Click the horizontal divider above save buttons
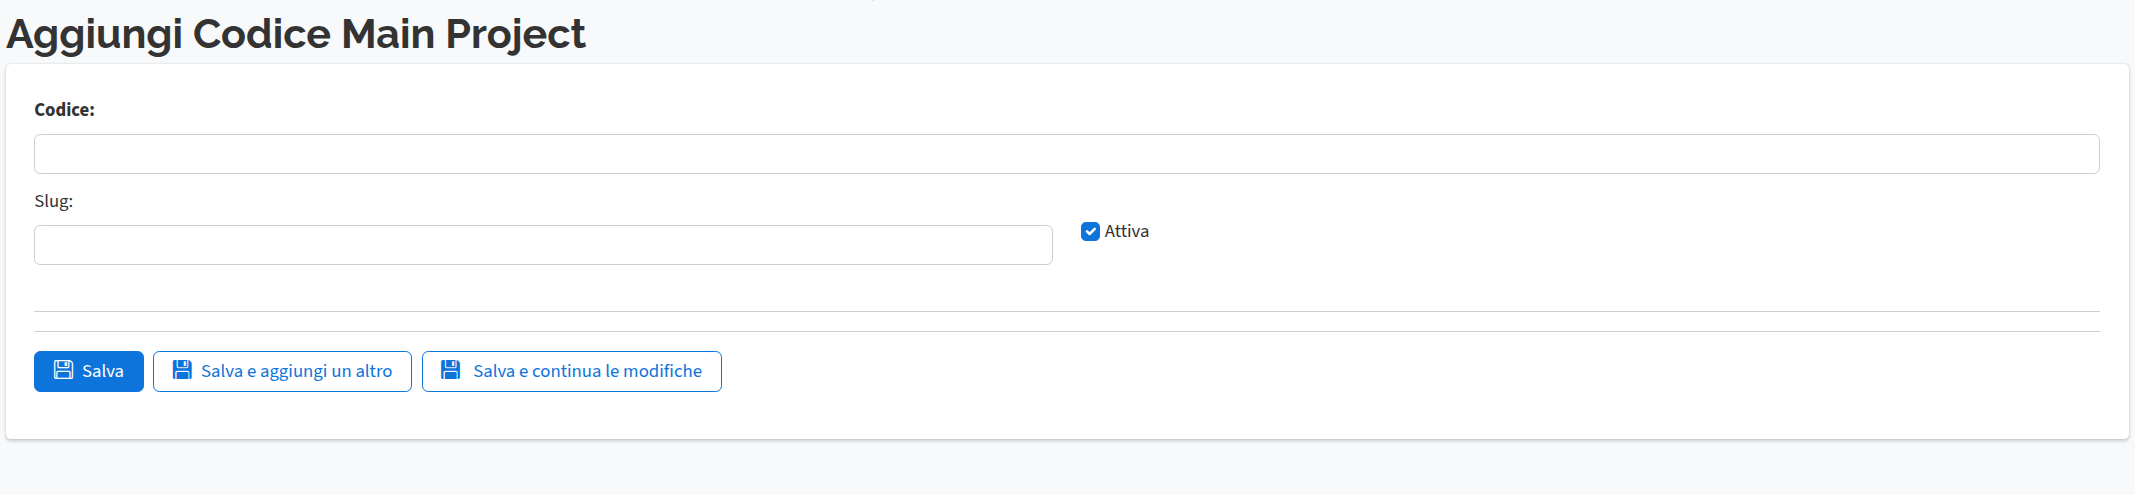 [x=1066, y=331]
